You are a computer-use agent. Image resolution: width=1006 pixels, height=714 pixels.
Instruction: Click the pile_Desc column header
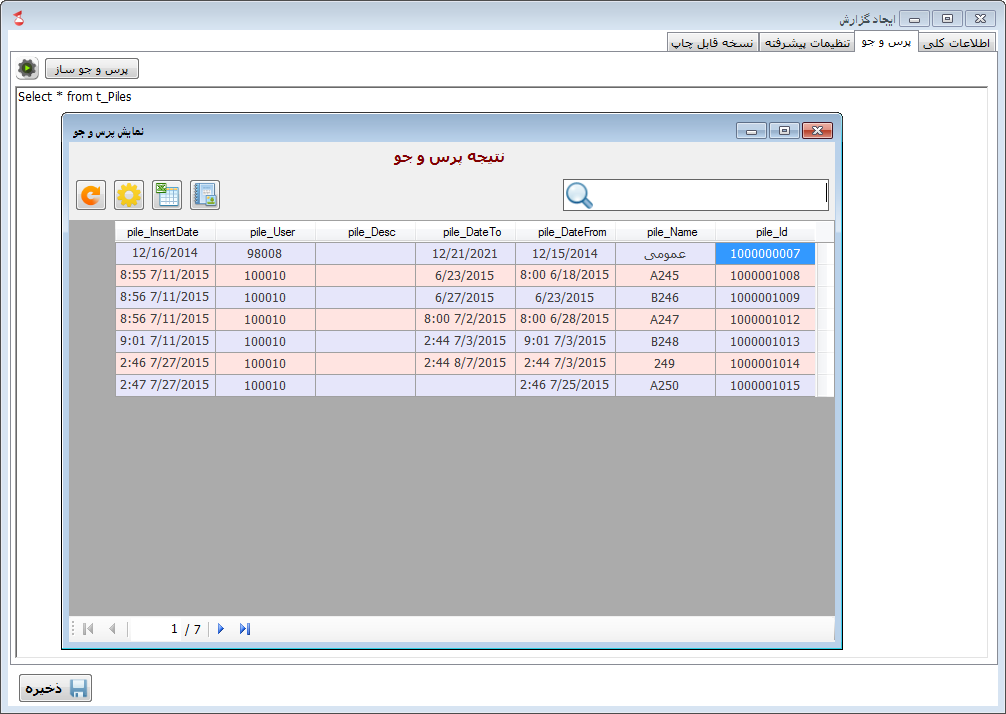pos(365,232)
